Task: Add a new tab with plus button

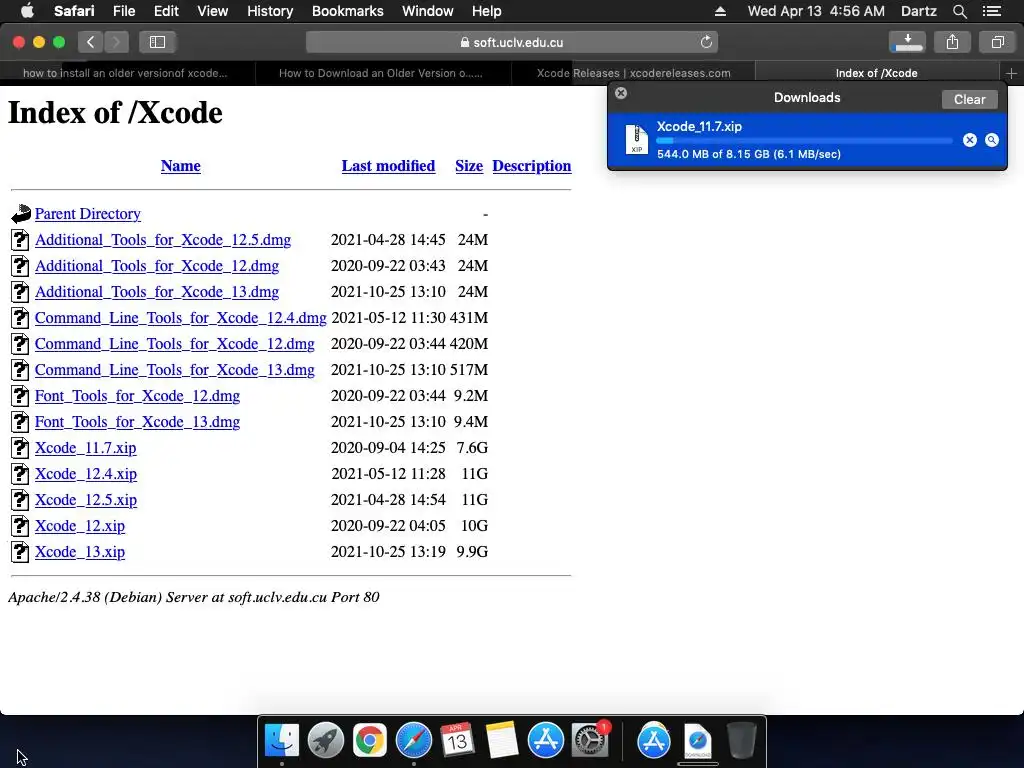Action: 1011,74
